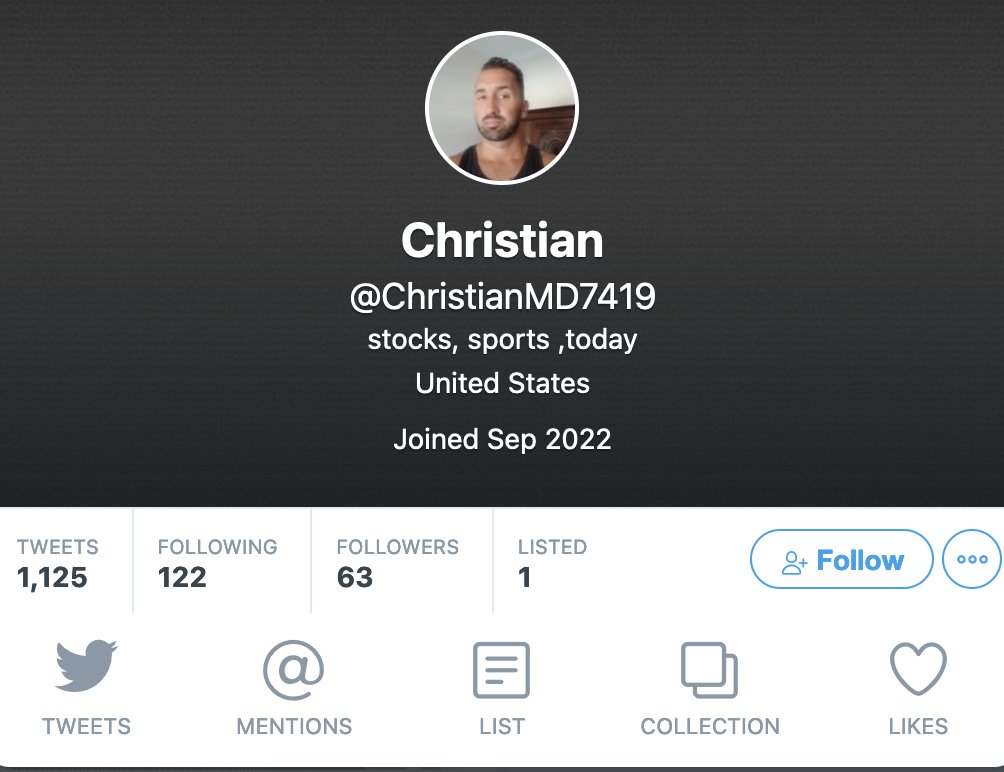Show the 63 followers count

tap(355, 577)
